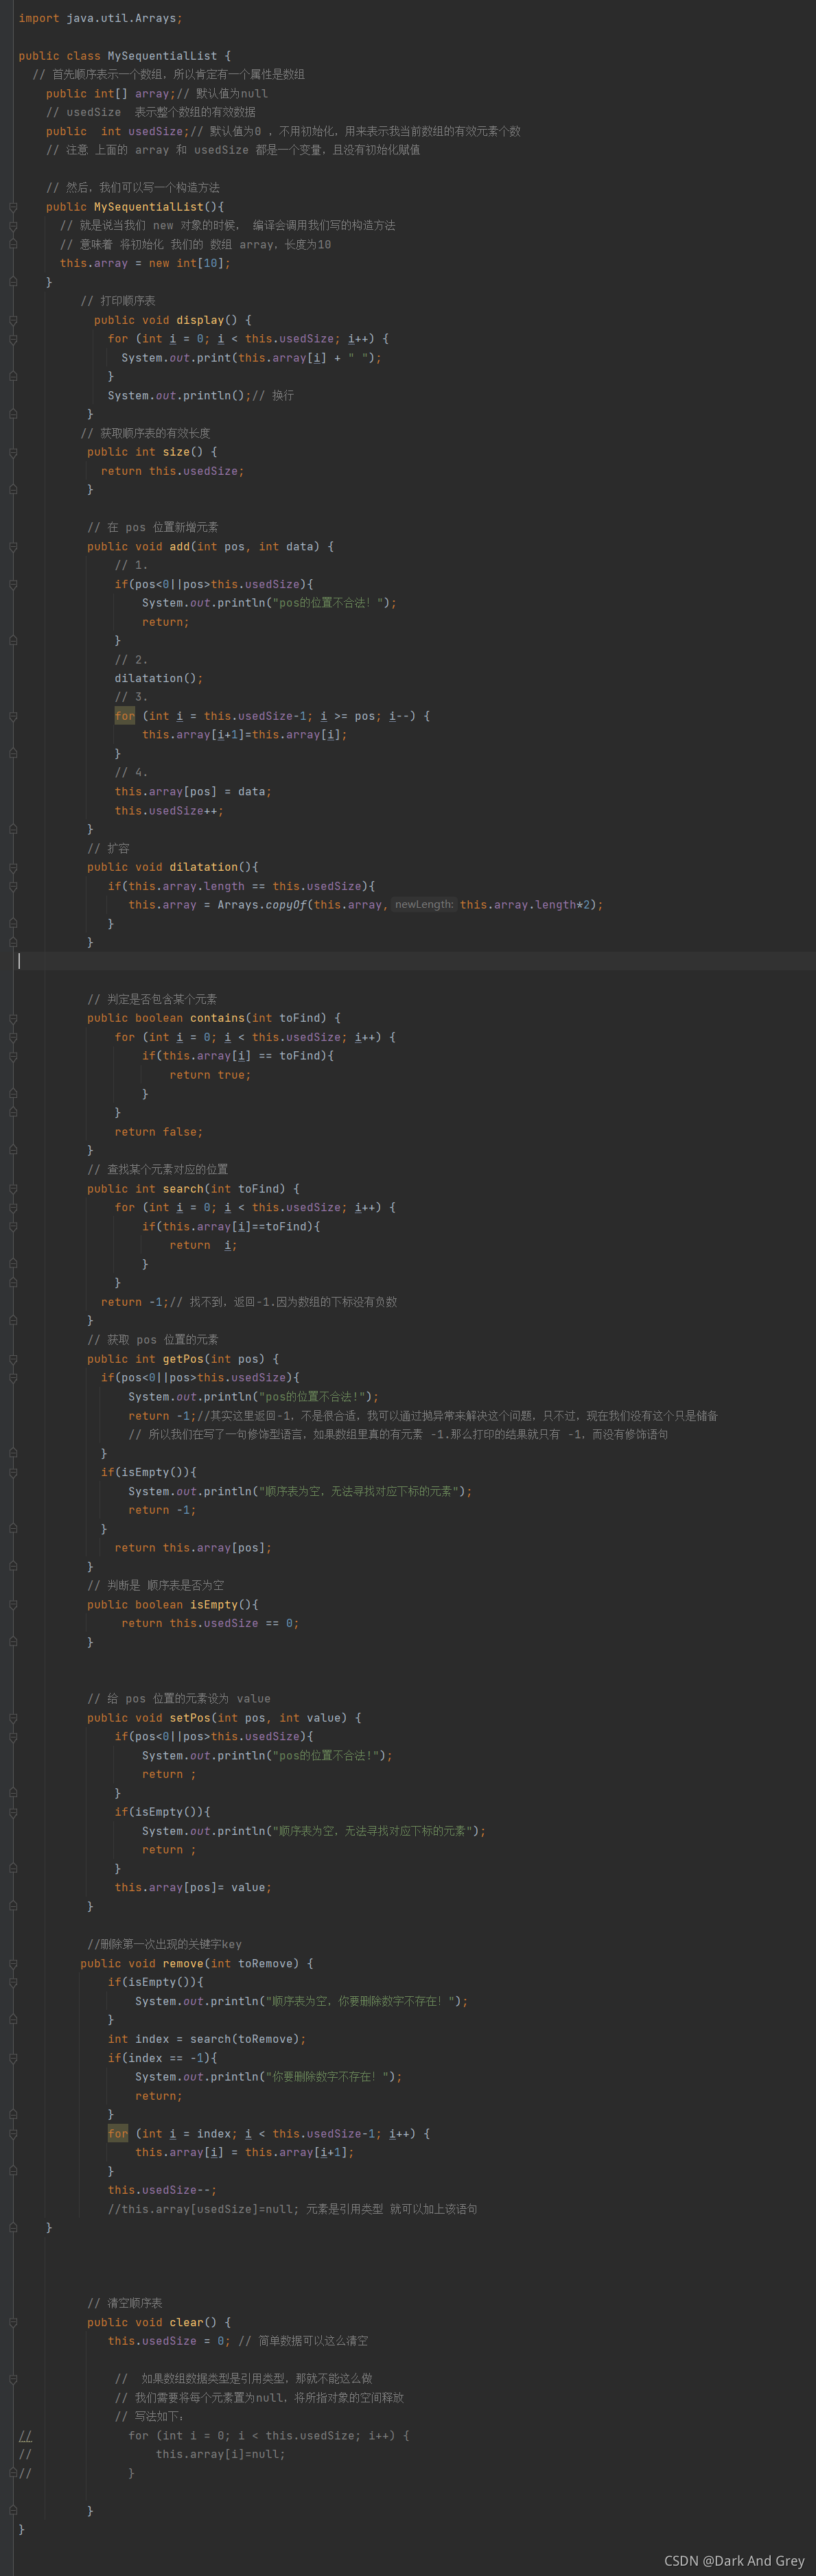Collapse the search(int toFind) method

click(13, 1189)
